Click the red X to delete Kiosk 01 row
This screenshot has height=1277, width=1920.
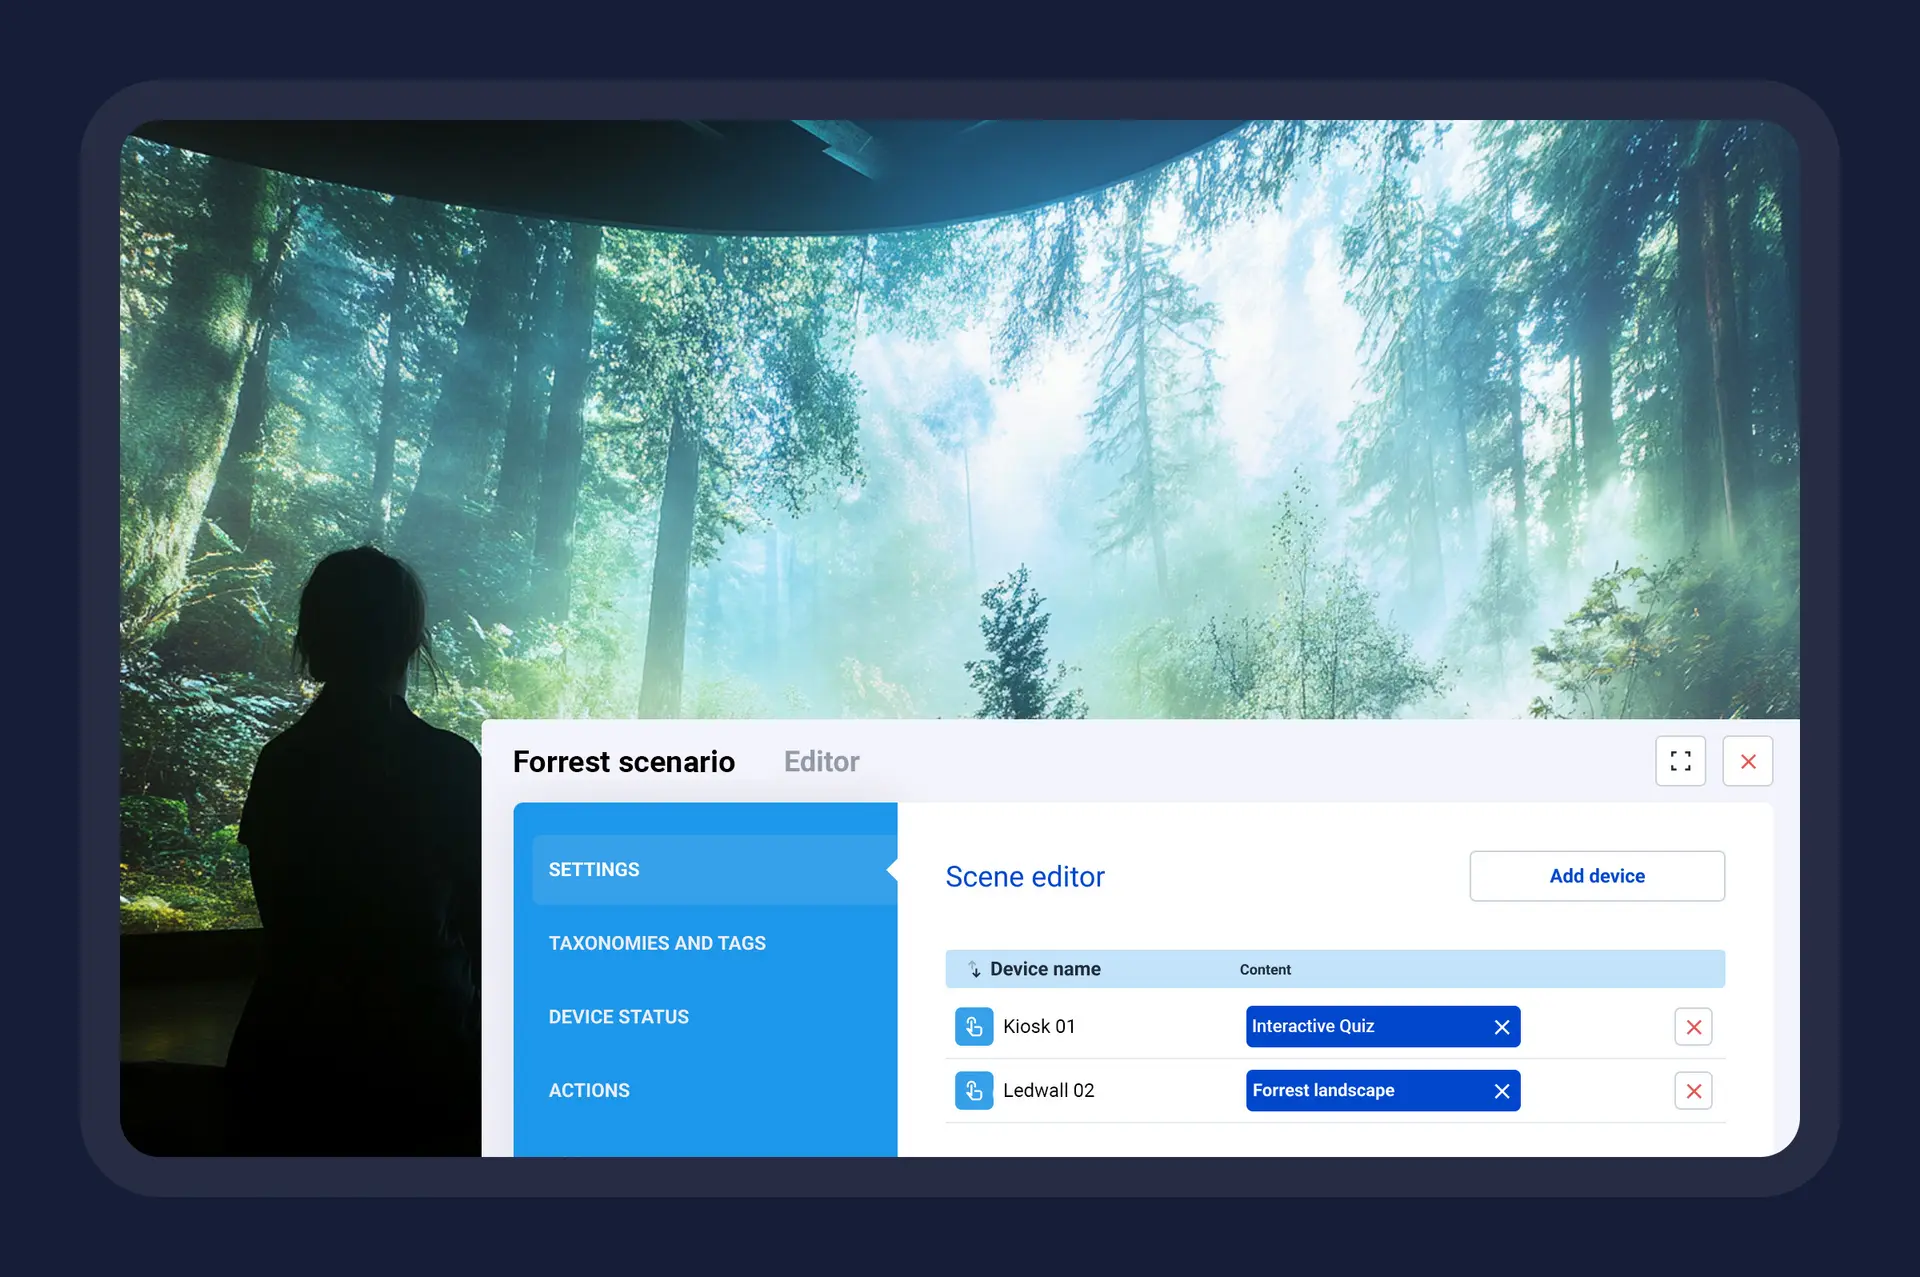tap(1693, 1026)
